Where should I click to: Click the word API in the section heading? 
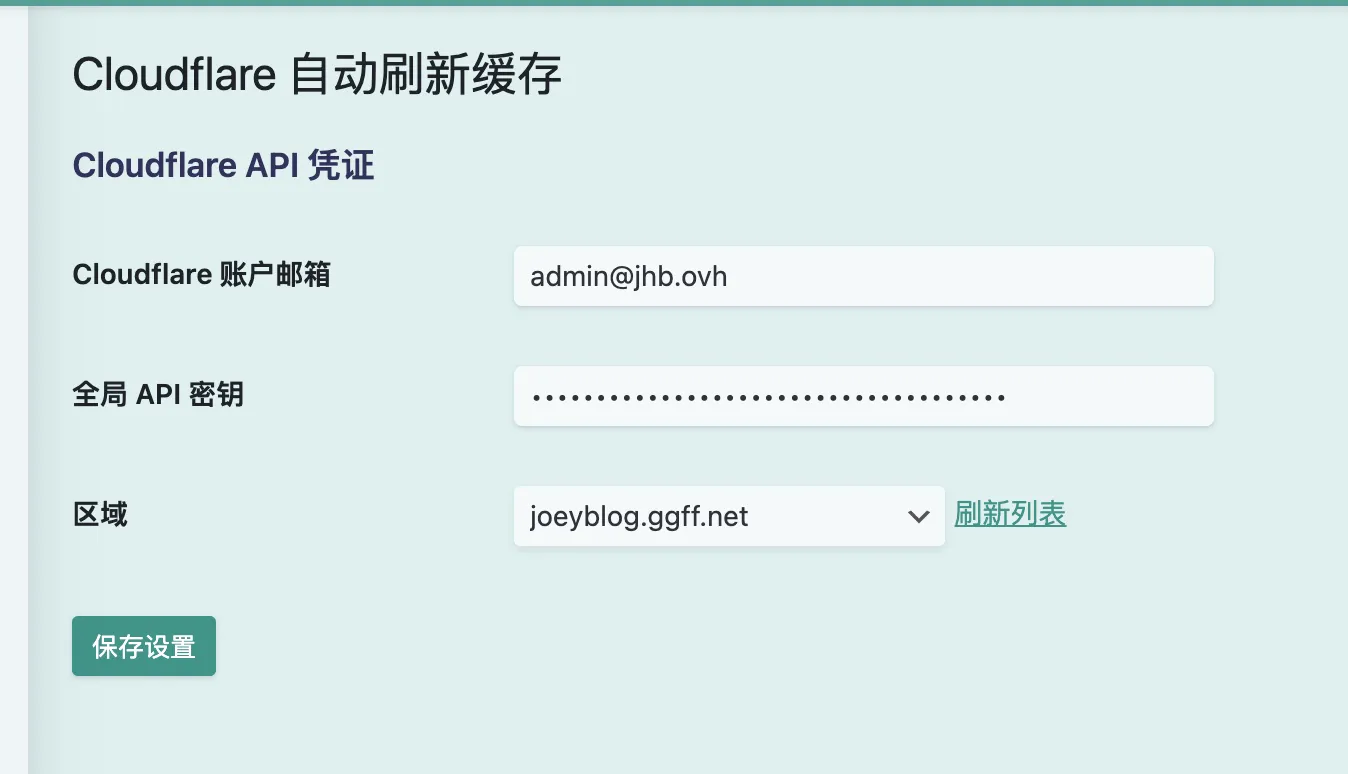pos(272,165)
